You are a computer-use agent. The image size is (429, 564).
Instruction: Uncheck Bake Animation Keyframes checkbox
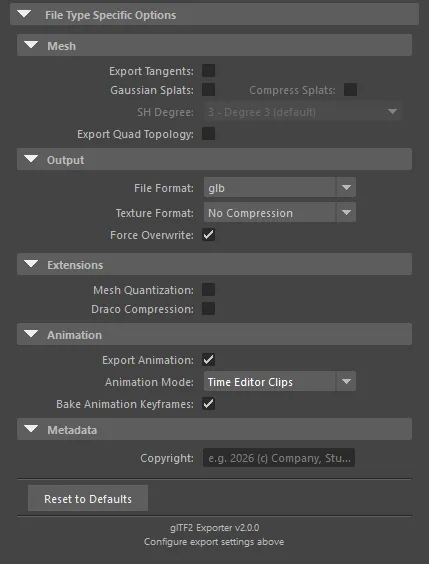(x=209, y=404)
